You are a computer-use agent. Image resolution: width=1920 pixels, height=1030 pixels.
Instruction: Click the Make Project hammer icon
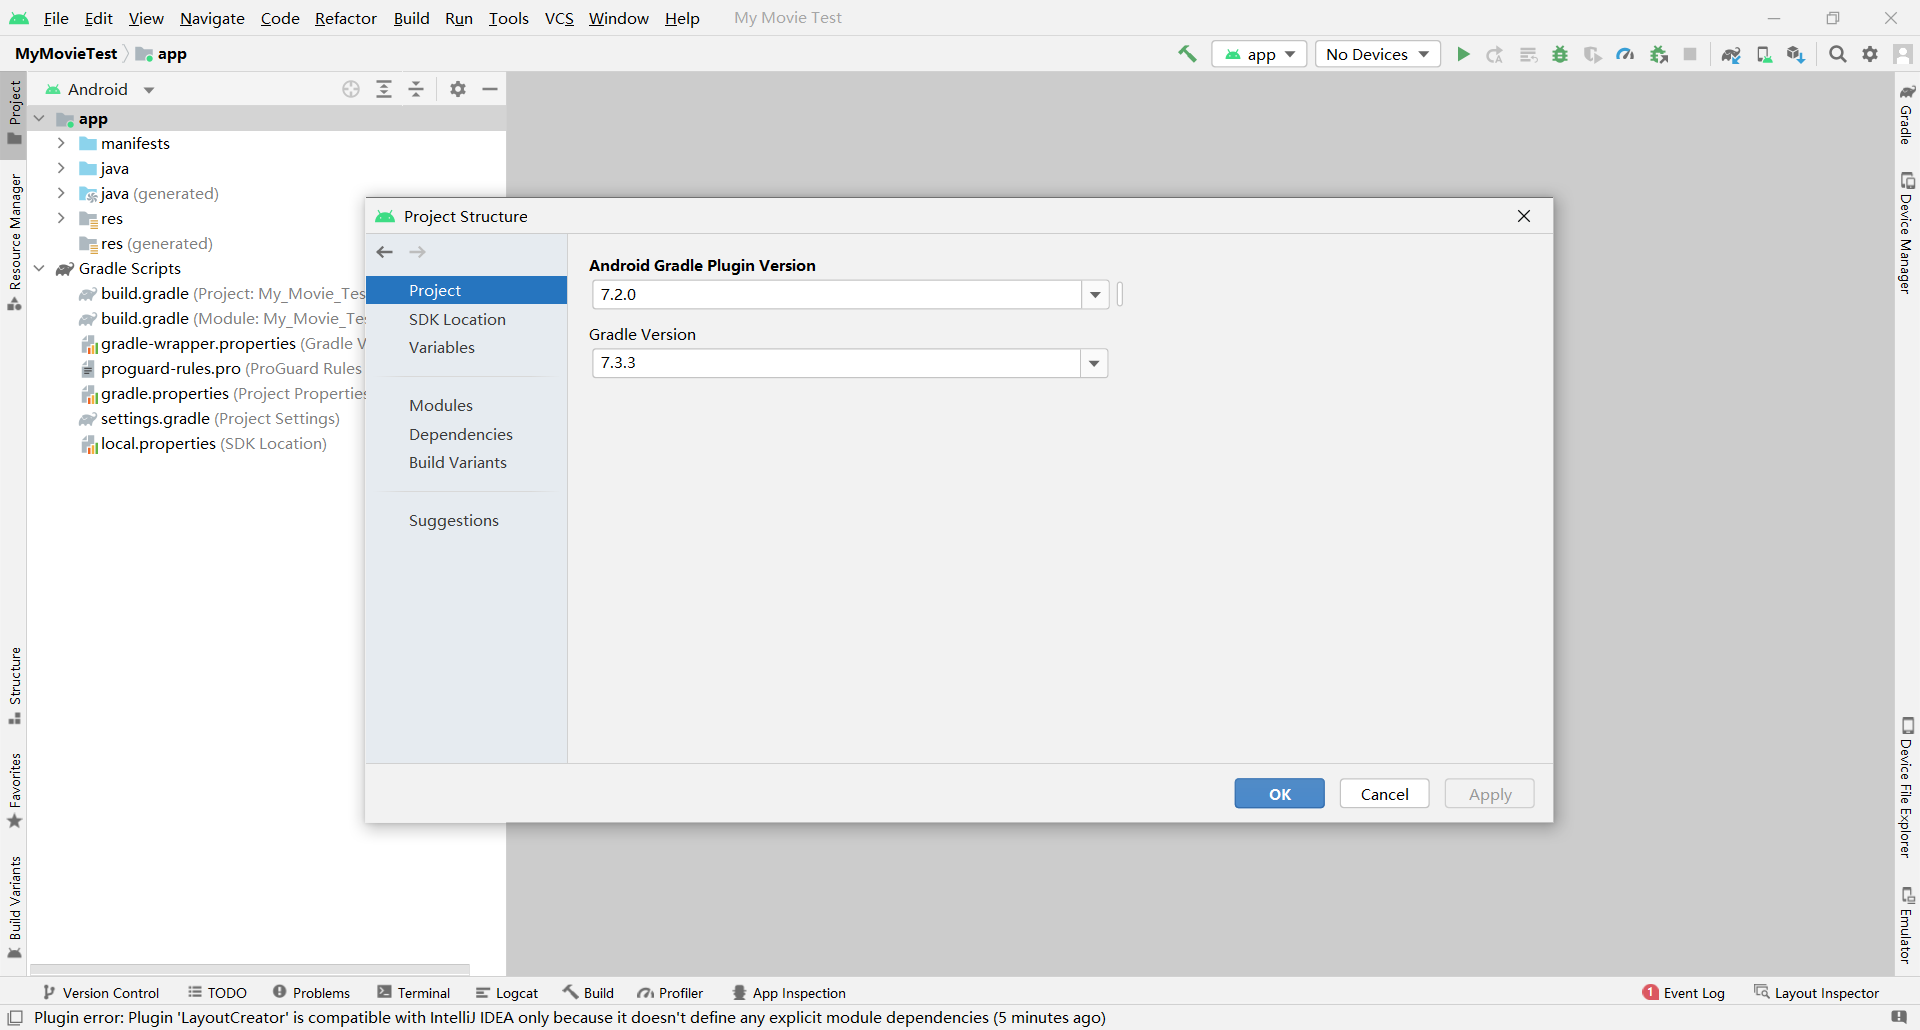[1187, 54]
